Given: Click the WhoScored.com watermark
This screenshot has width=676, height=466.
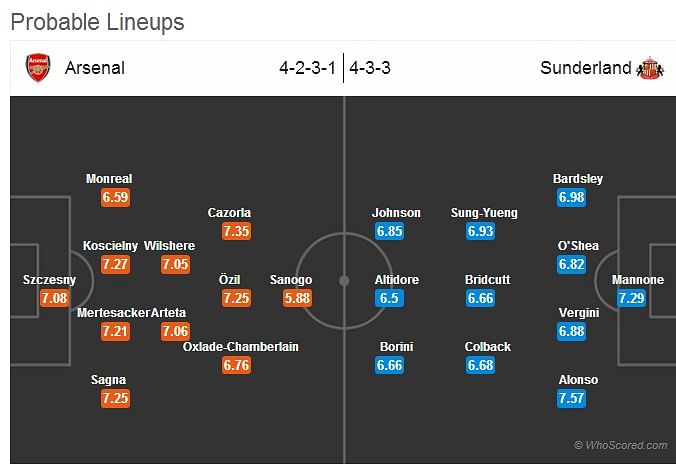Looking at the screenshot, I should [621, 445].
